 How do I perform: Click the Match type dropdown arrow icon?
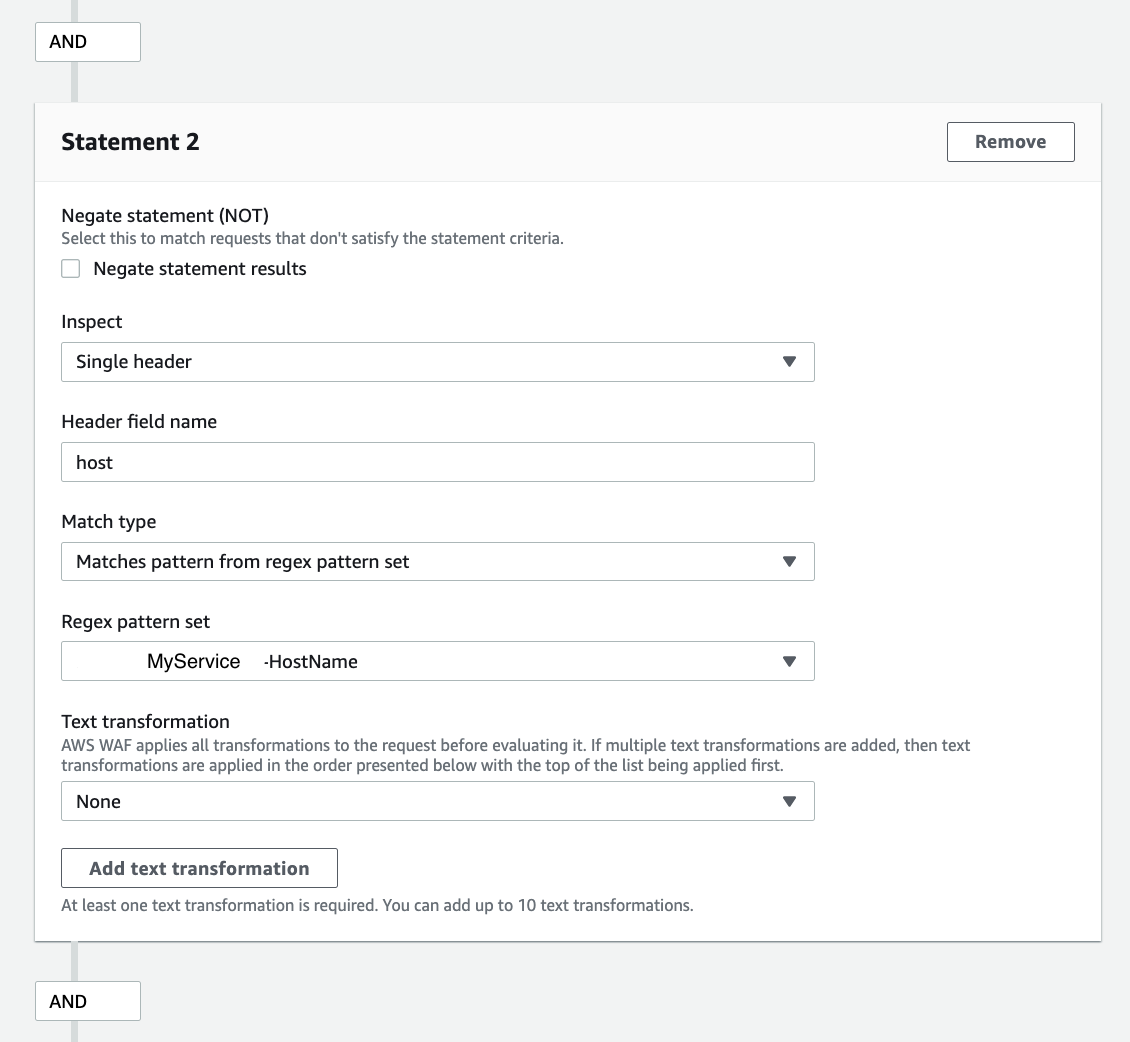pyautogui.click(x=789, y=562)
